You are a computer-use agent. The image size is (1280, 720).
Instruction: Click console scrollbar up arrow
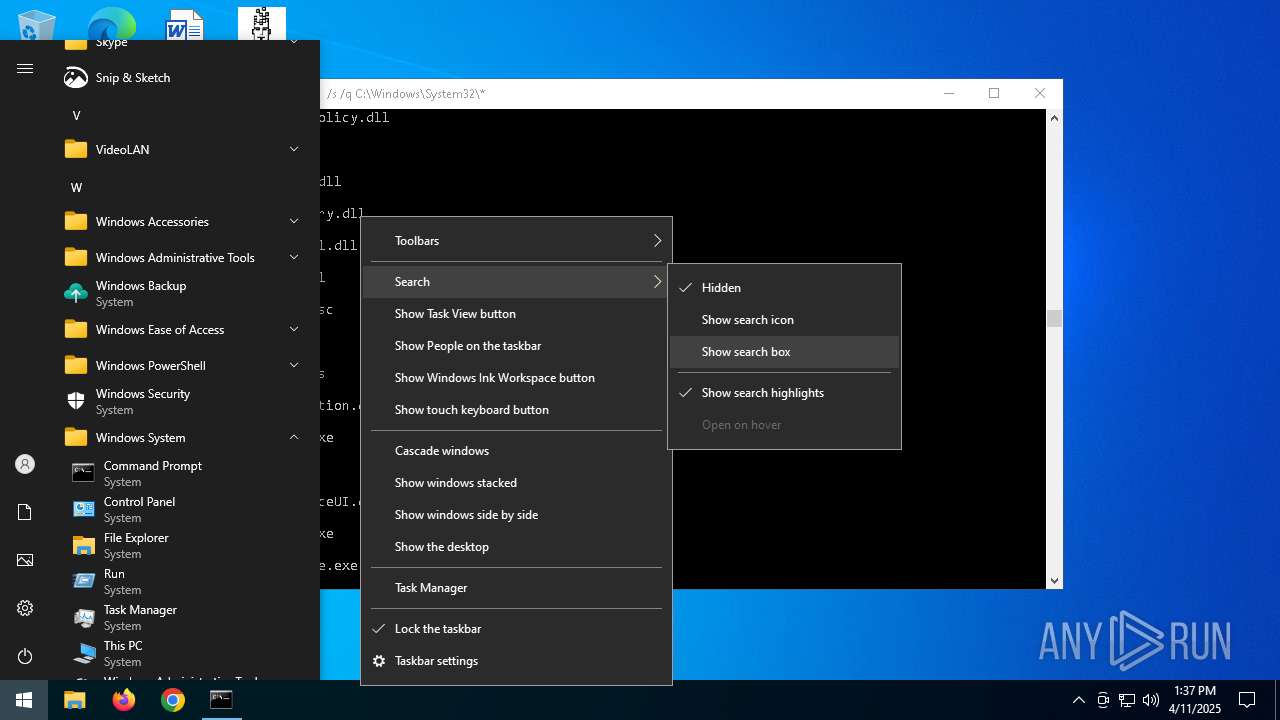tap(1054, 118)
